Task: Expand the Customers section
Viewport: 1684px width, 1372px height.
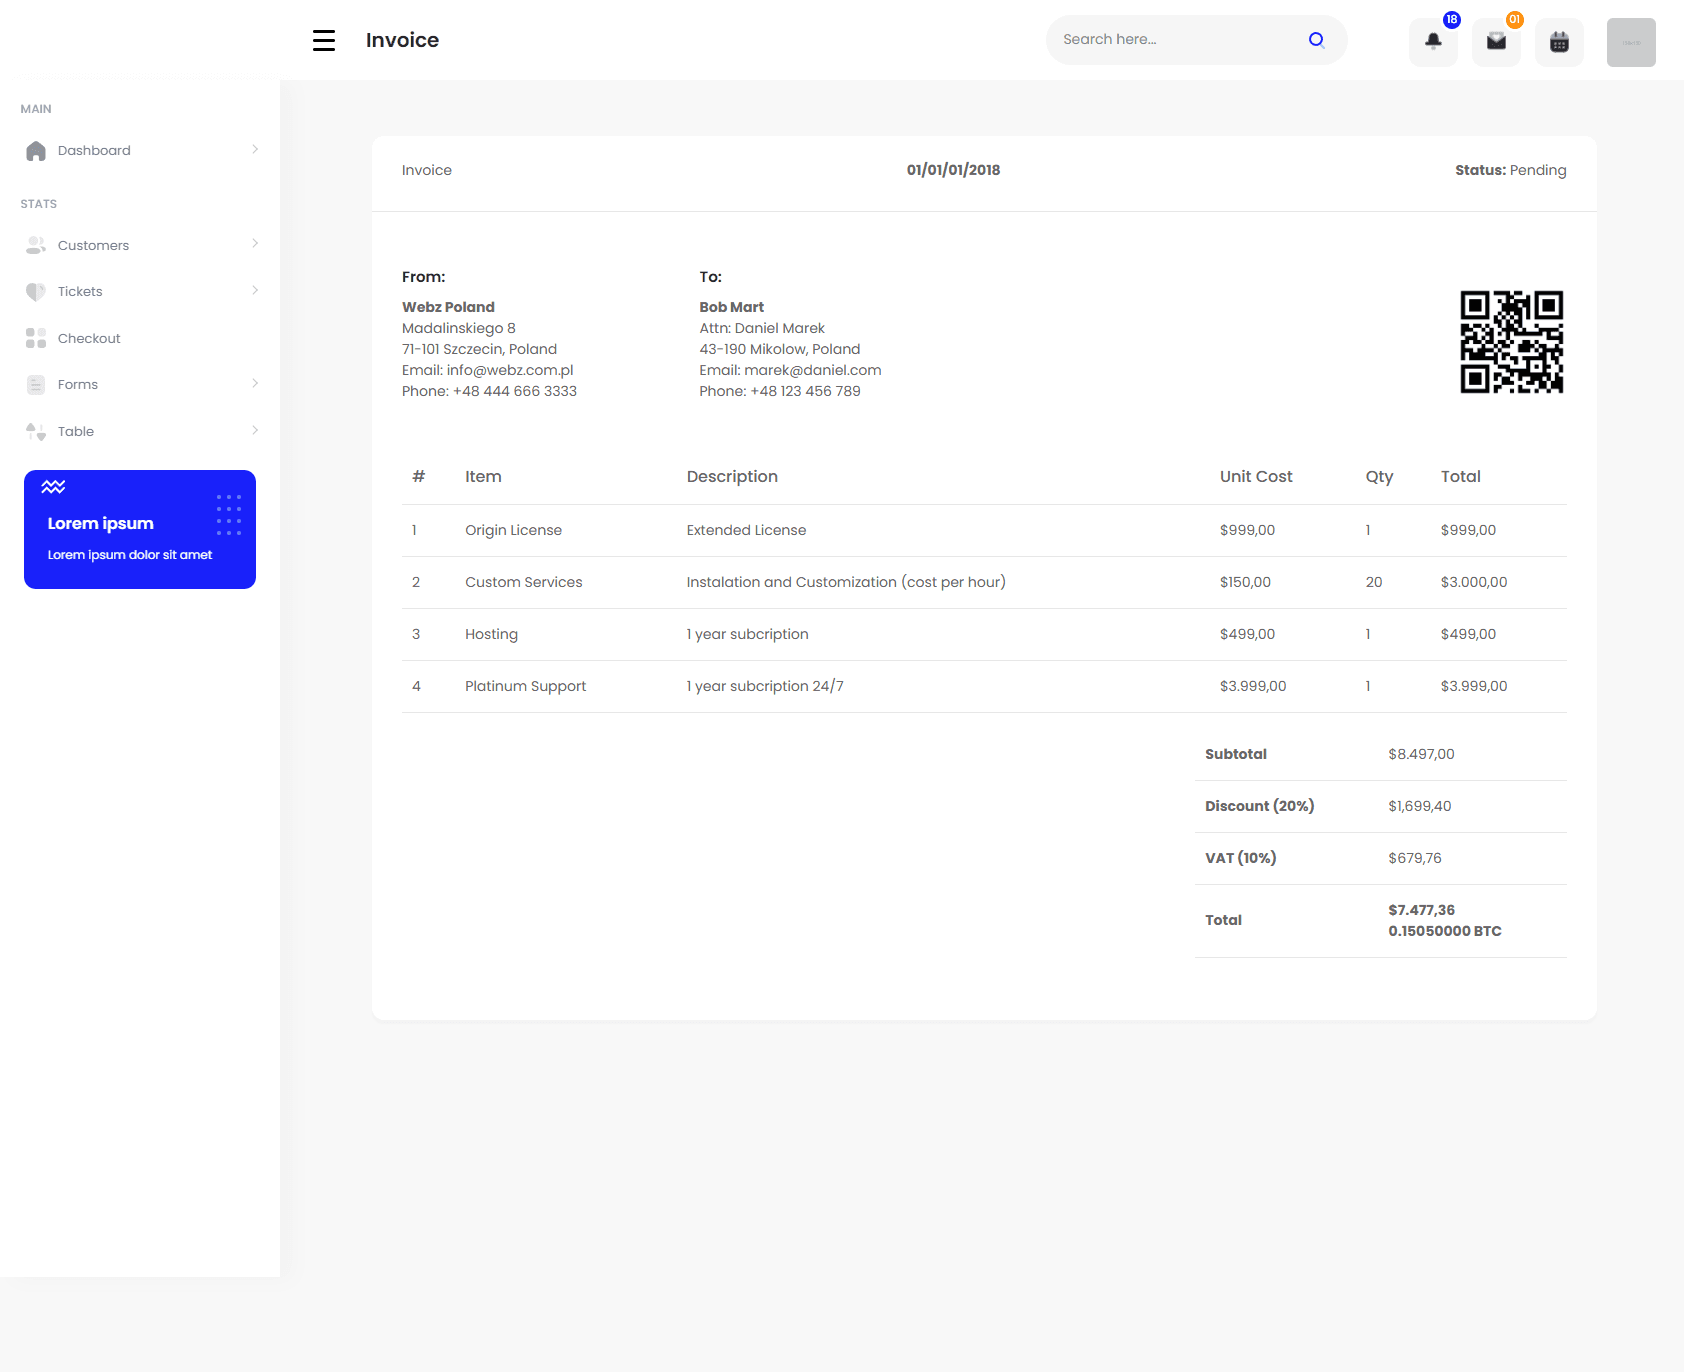Action: point(256,244)
